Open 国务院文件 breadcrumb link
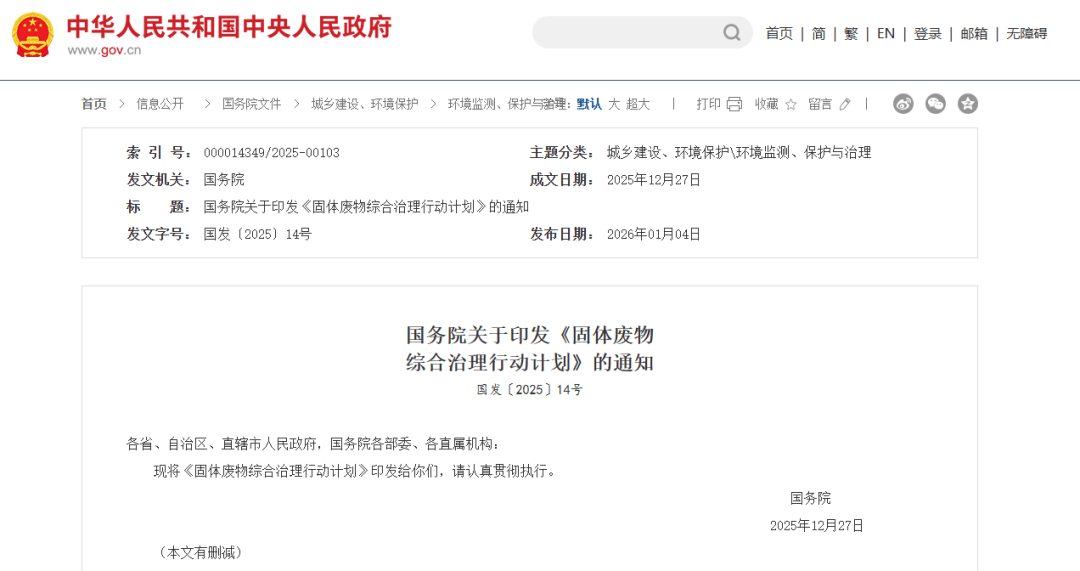 251,104
